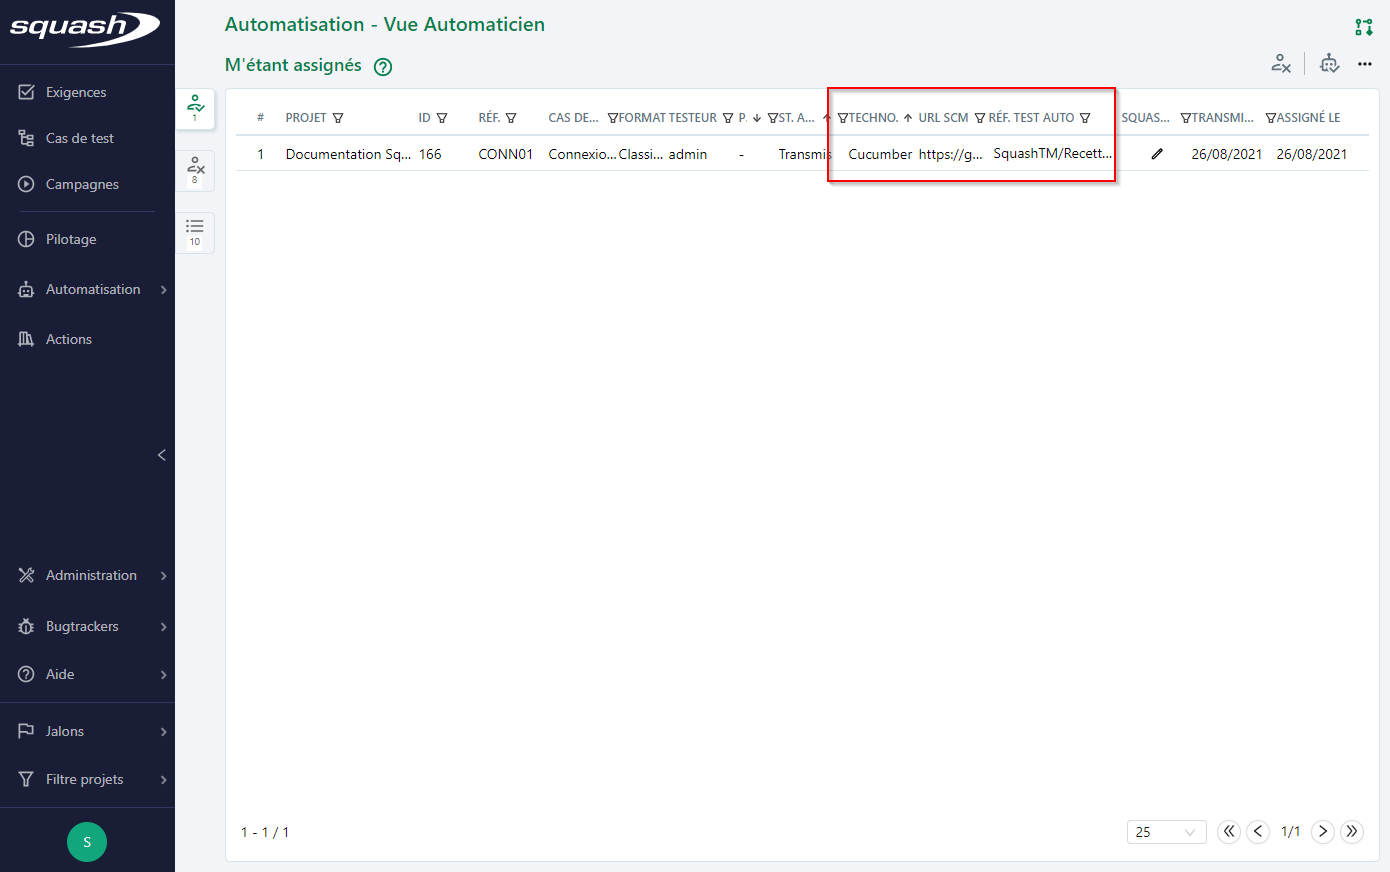Select Exigences in the sidebar
This screenshot has height=872, width=1390.
click(x=76, y=91)
